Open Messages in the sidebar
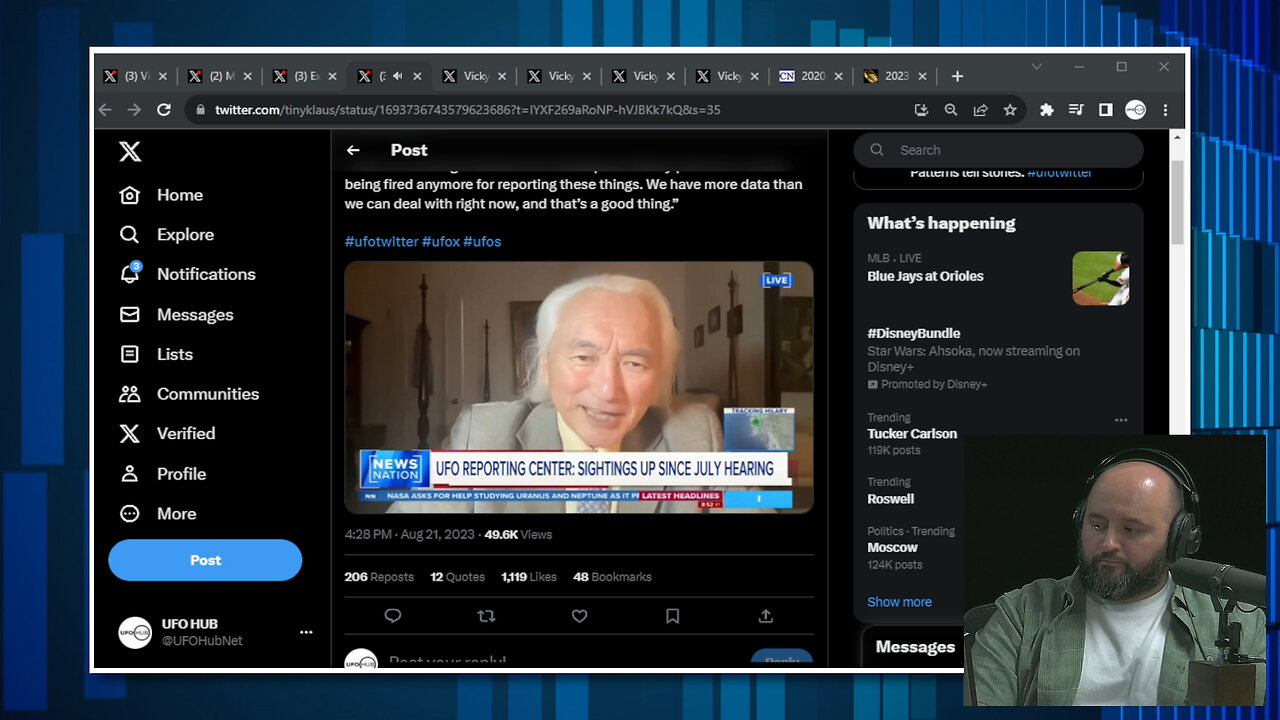This screenshot has height=720, width=1280. tap(176, 315)
